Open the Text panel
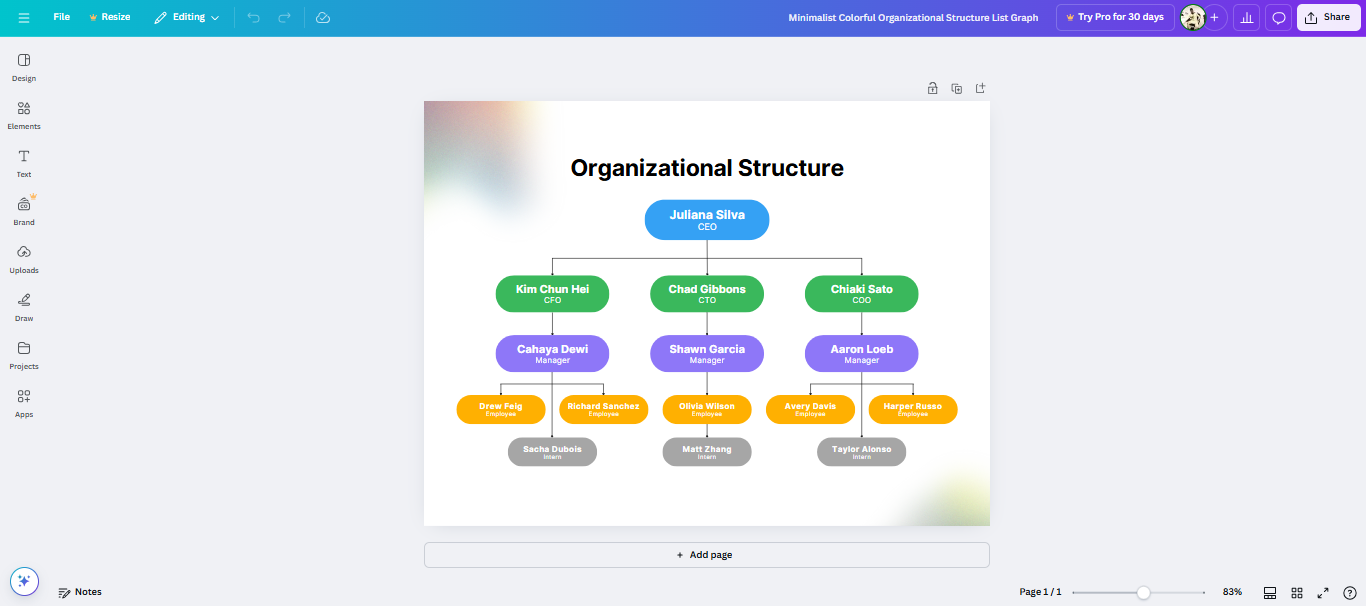The image size is (1366, 606). click(24, 163)
